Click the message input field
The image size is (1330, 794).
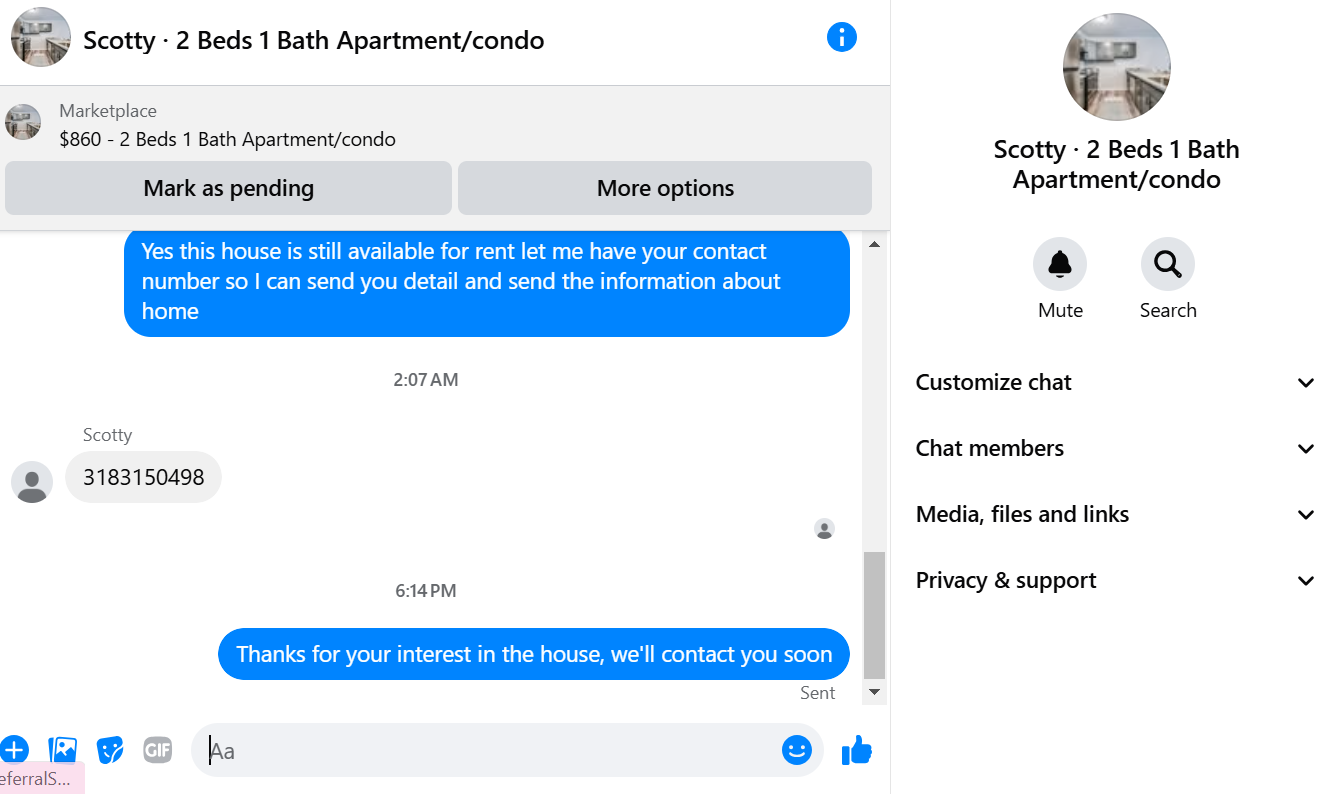click(490, 750)
